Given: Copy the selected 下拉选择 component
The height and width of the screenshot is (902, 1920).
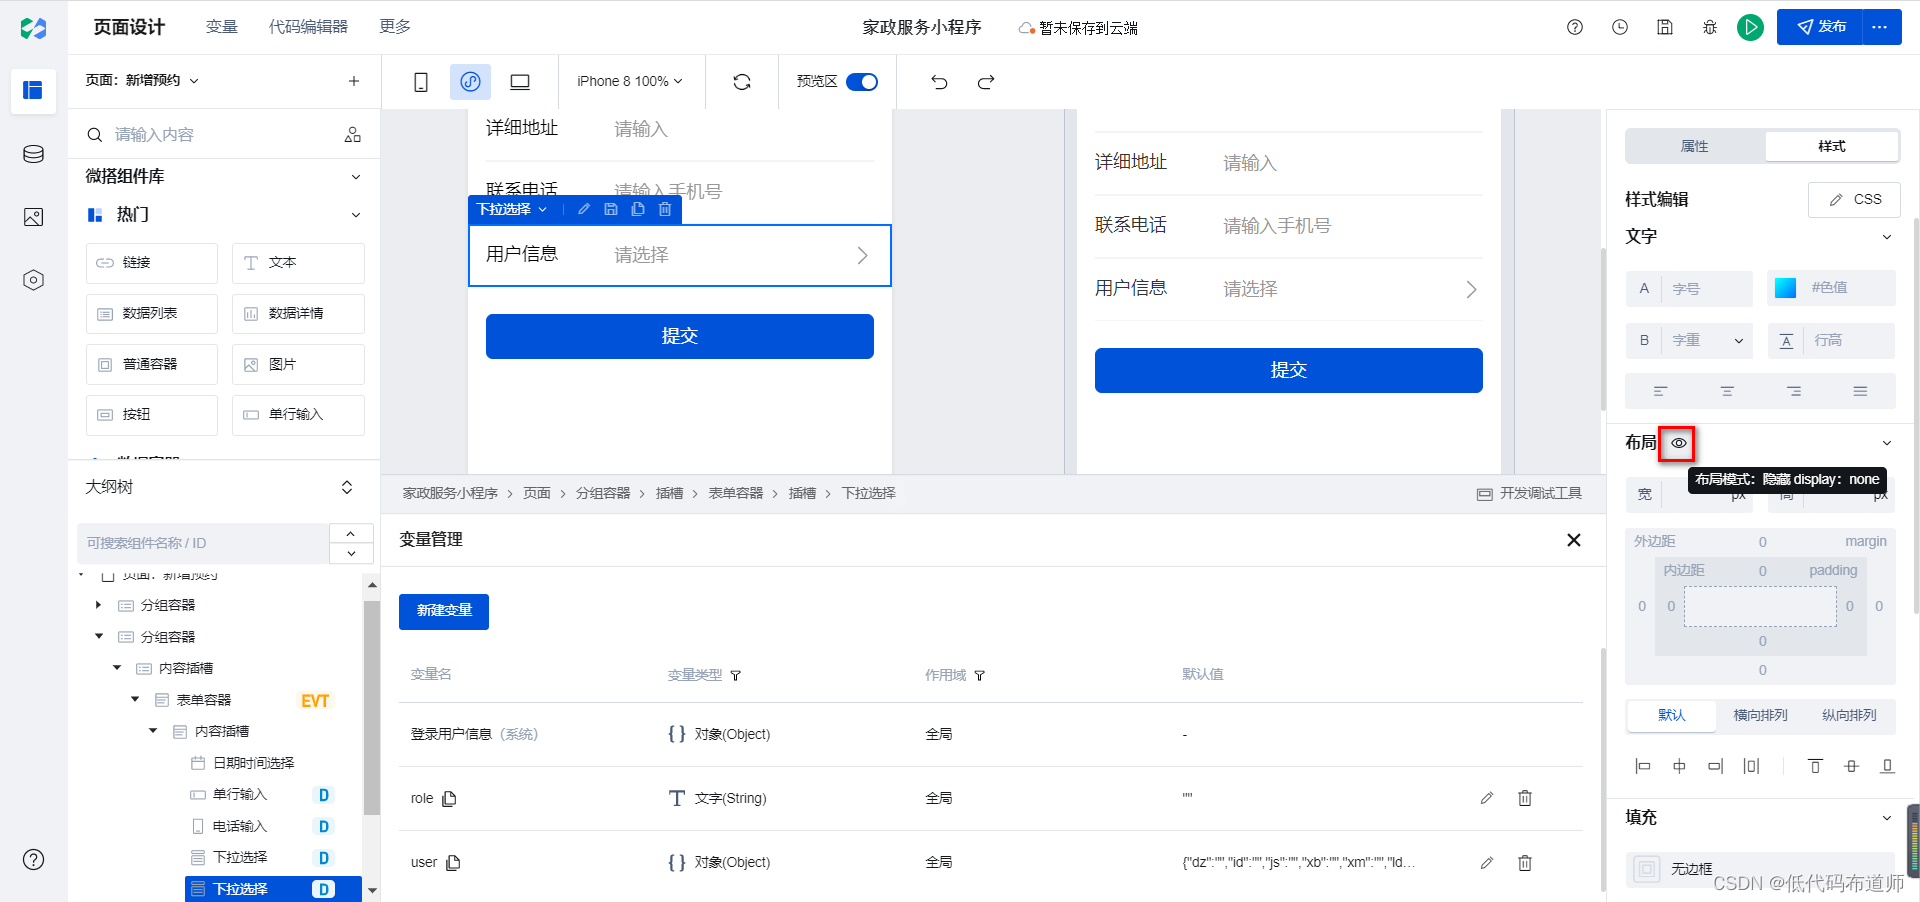Looking at the screenshot, I should [638, 209].
